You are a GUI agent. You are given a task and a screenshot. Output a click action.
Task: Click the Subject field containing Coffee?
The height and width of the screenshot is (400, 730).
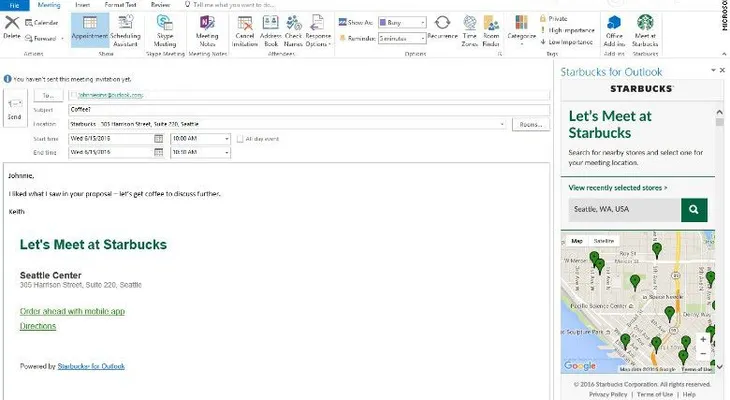click(x=309, y=110)
